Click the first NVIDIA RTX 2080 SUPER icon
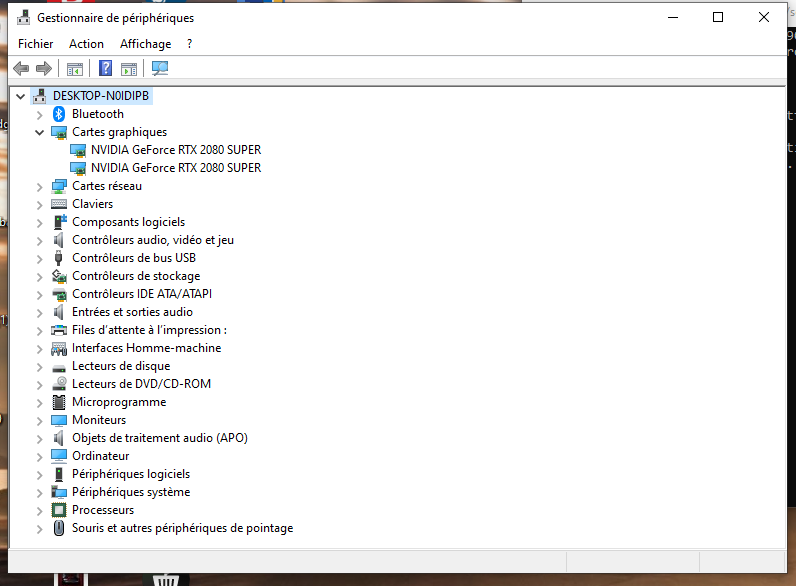This screenshot has height=586, width=796. [78, 151]
